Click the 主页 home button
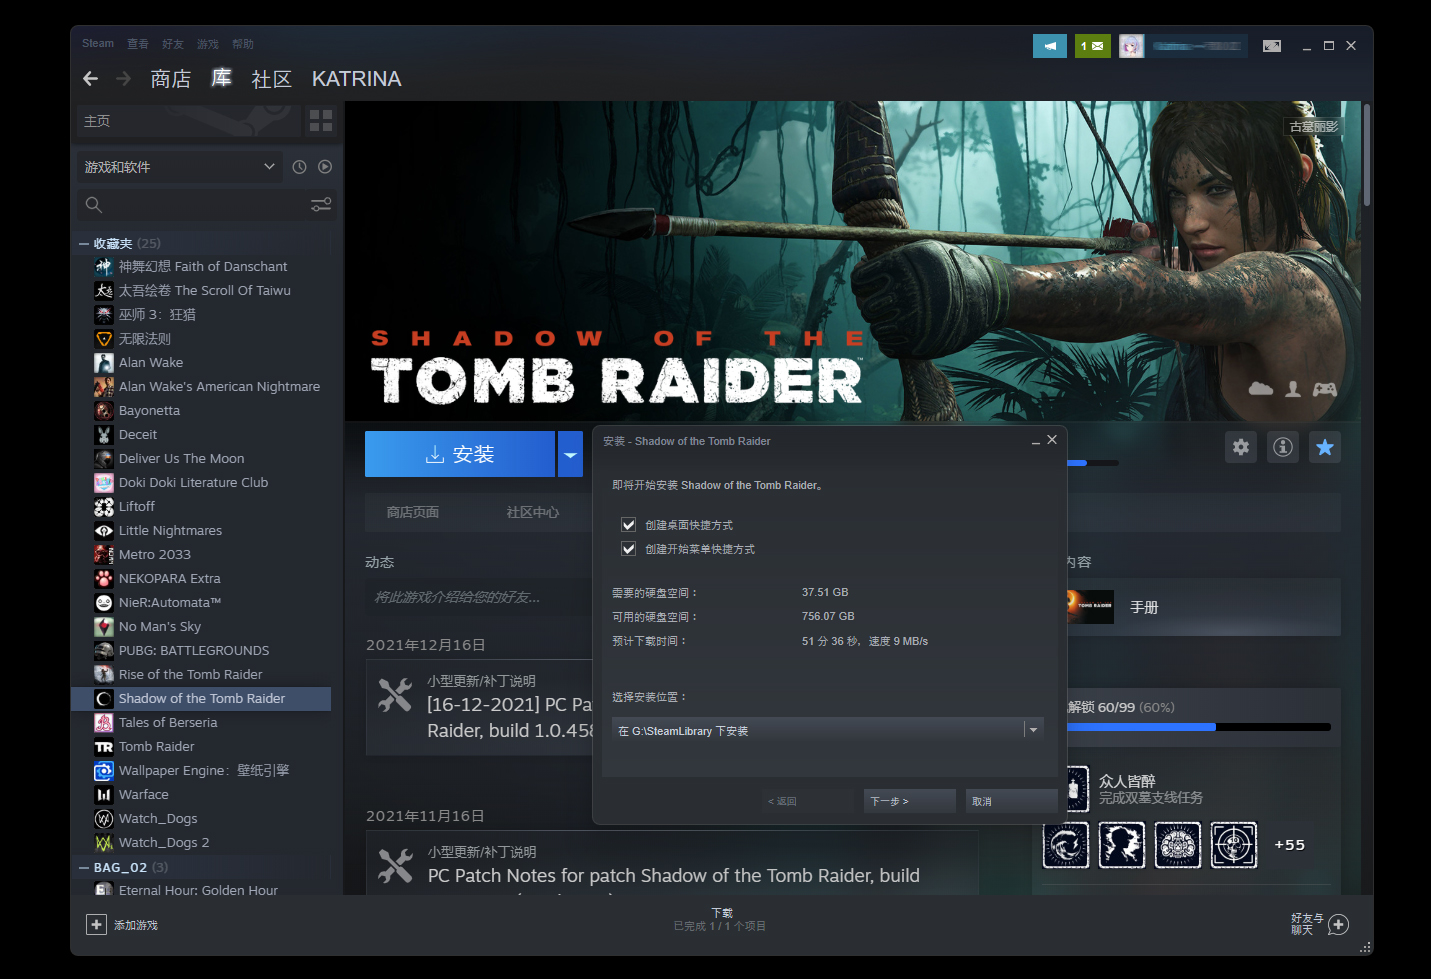This screenshot has height=979, width=1431. click(x=189, y=121)
